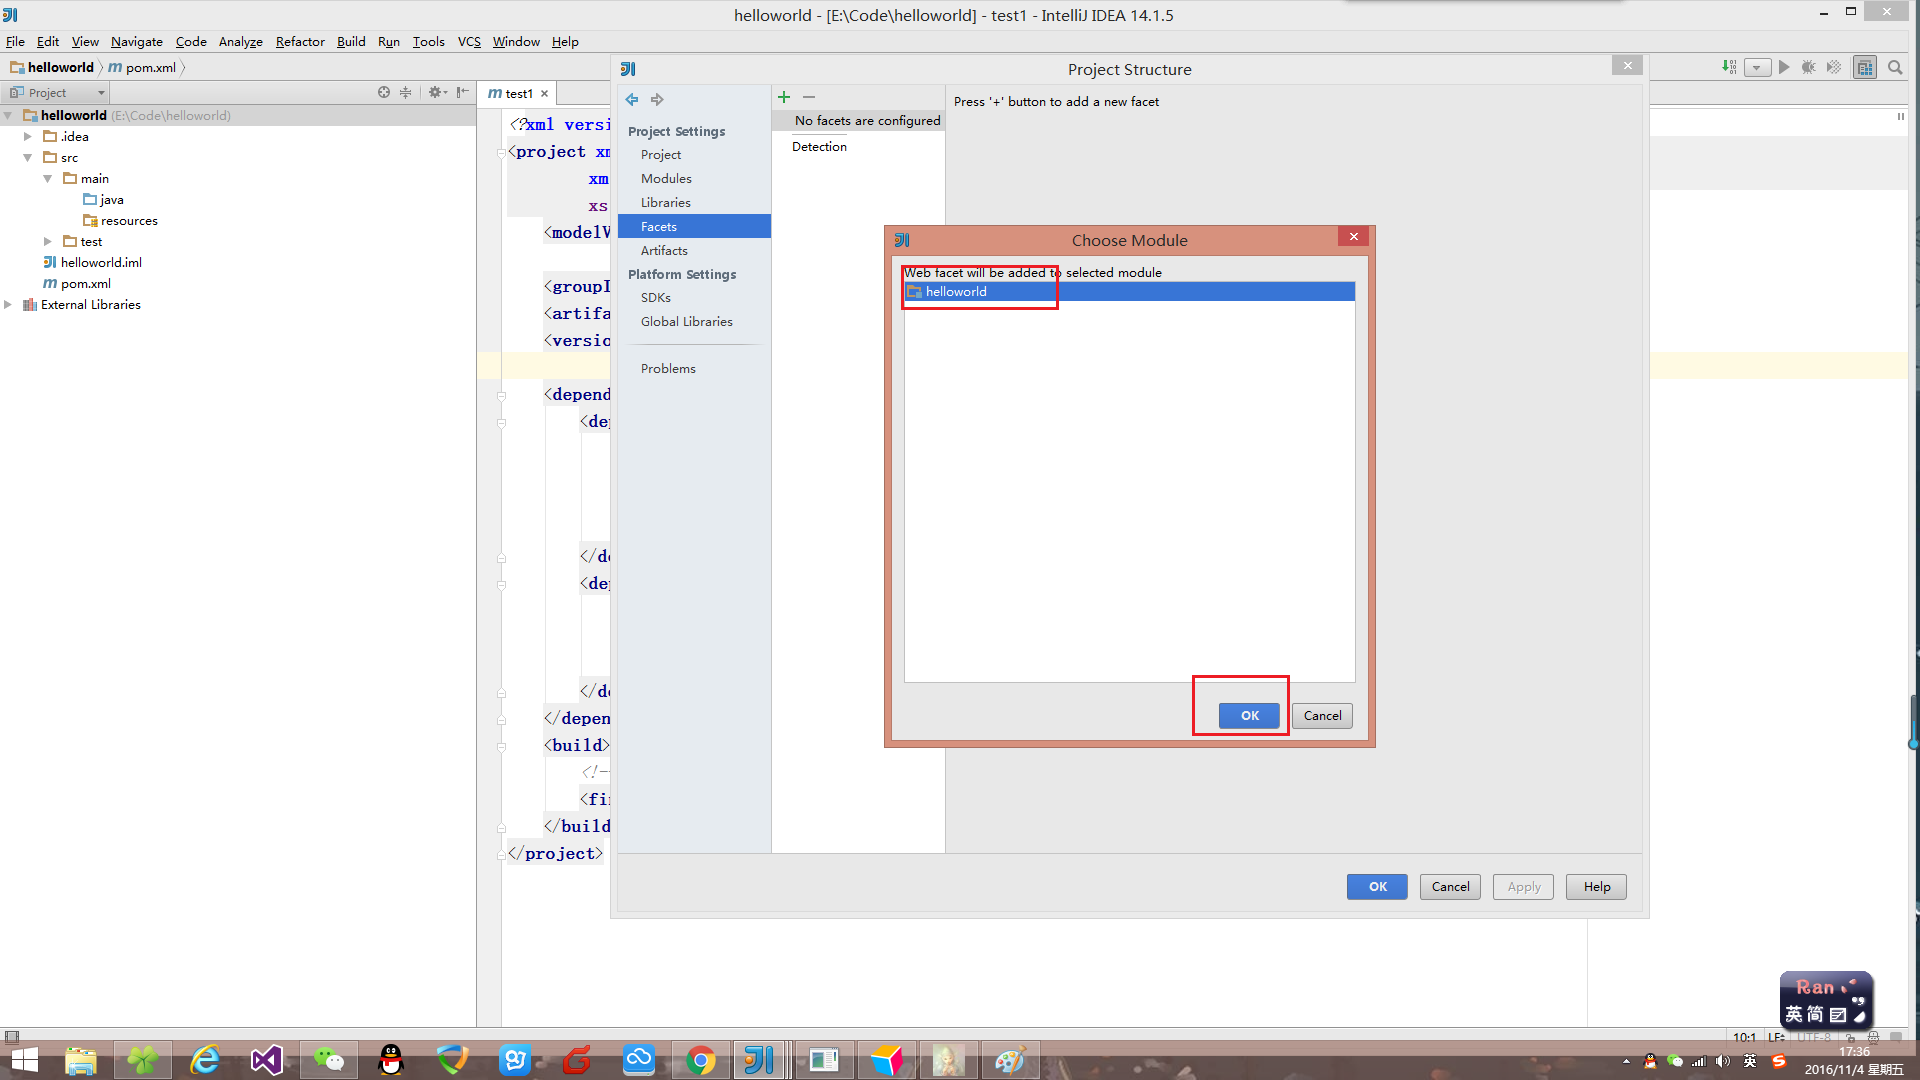The width and height of the screenshot is (1920, 1080).
Task: Click OK in the Project Structure dialog
Action: point(1377,887)
